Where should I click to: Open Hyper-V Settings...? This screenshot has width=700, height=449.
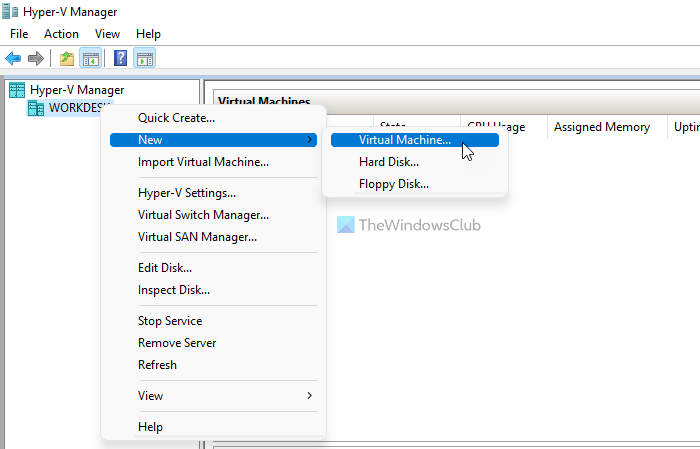[213, 193]
